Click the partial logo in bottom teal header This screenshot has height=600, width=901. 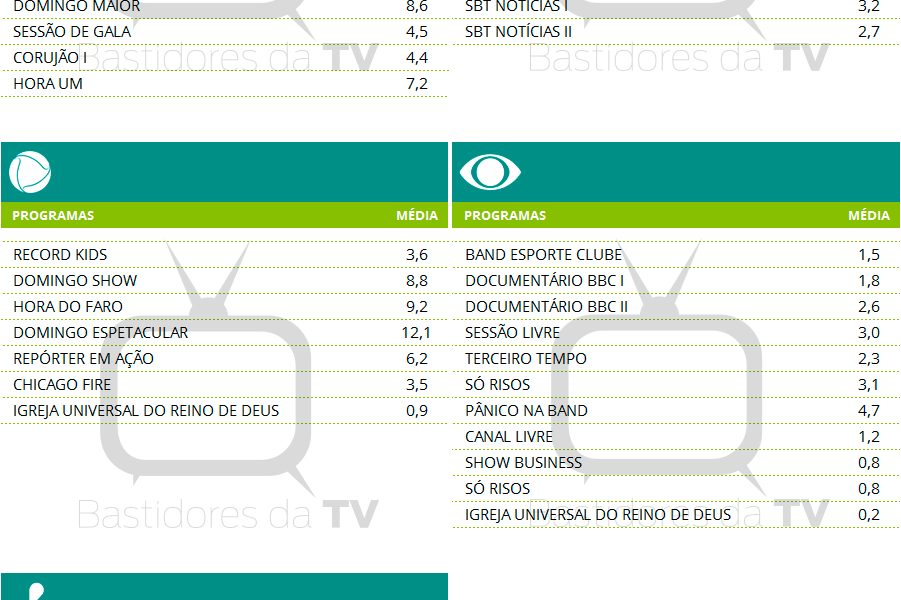pyautogui.click(x=36, y=591)
